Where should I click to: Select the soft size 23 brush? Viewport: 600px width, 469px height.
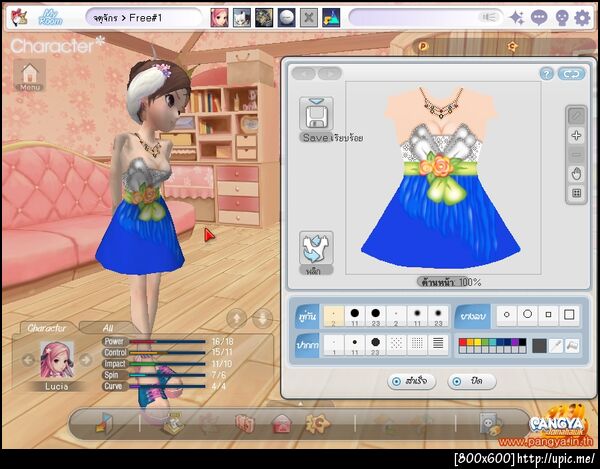coord(438,316)
